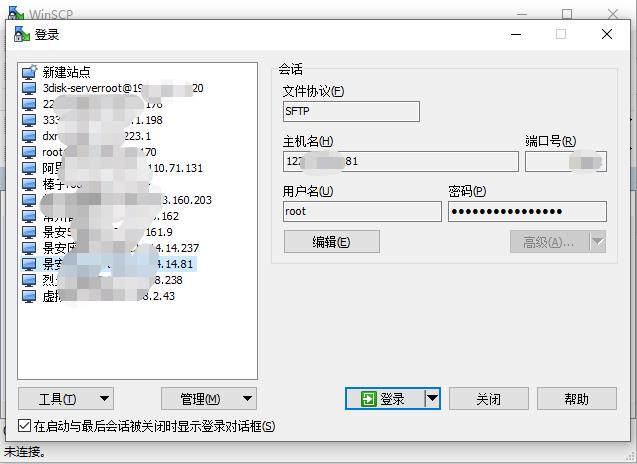Click monitor icon of site ending 8.2.43

click(29, 296)
